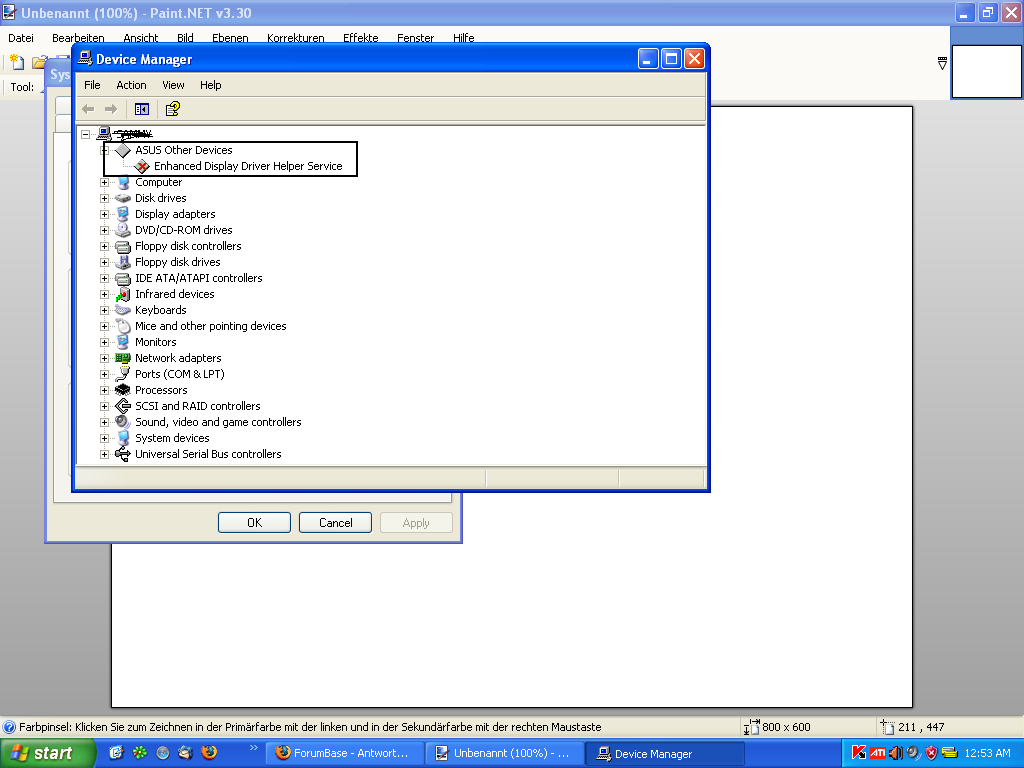1024x768 pixels.
Task: Select the Keyboards label
Action: click(161, 310)
